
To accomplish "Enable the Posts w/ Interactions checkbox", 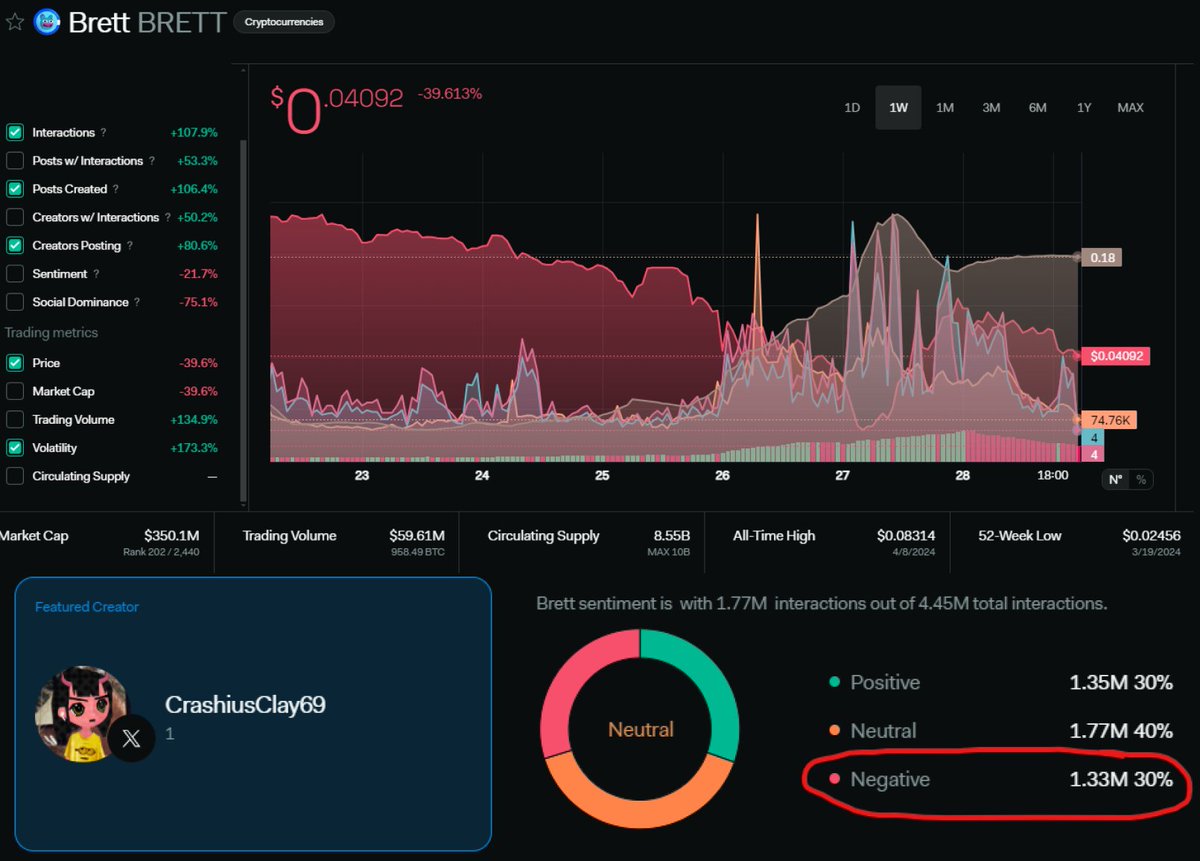I will (15, 160).
